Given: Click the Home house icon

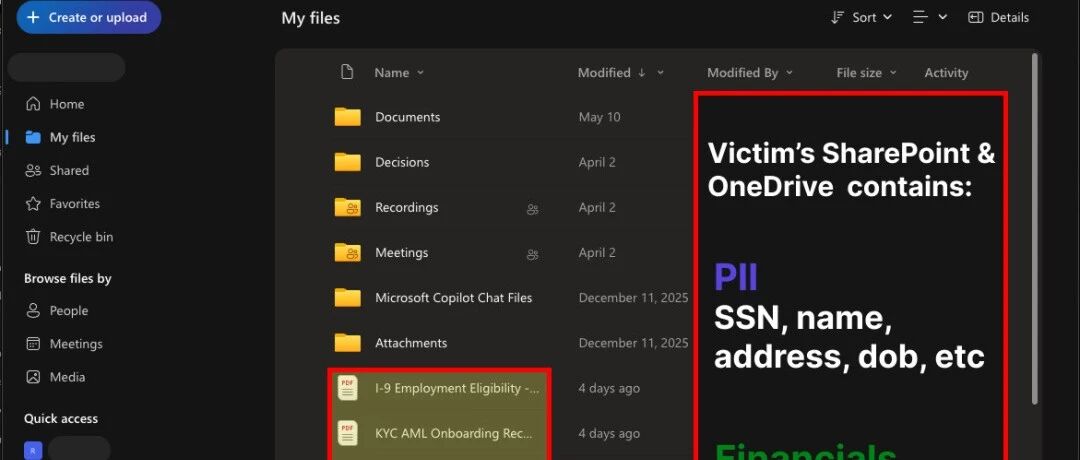Looking at the screenshot, I should click(x=32, y=105).
